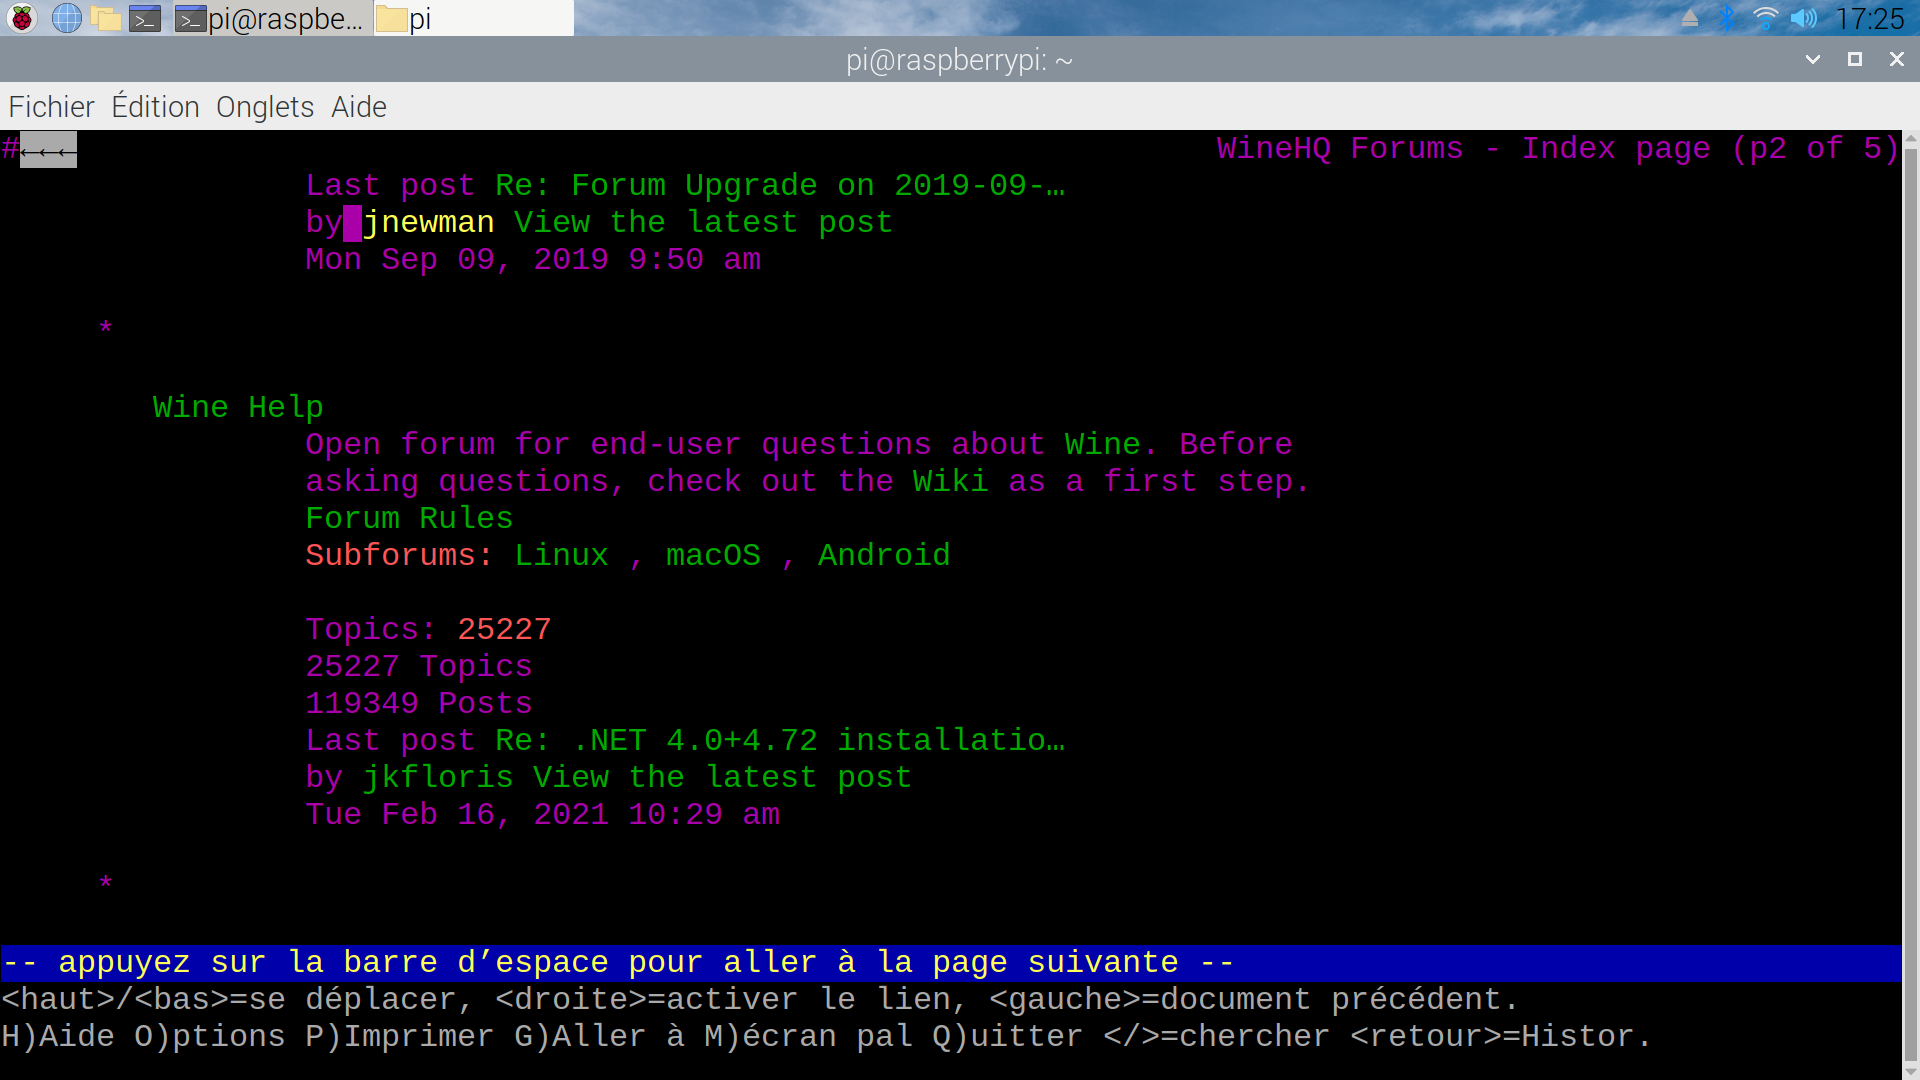Viewport: 1920px width, 1080px height.
Task: Open the jkfloris user link
Action: [x=438, y=777]
